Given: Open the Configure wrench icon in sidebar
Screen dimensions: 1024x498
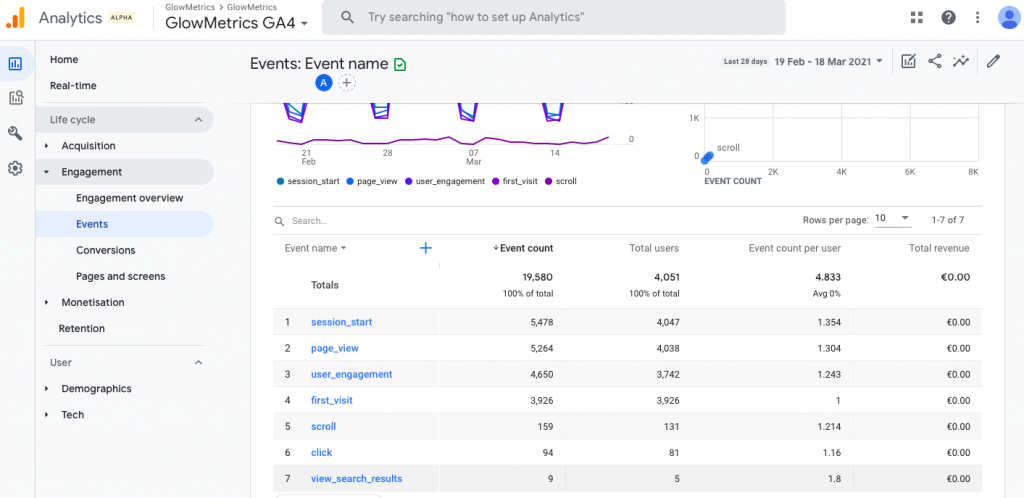Looking at the screenshot, I should tap(15, 133).
